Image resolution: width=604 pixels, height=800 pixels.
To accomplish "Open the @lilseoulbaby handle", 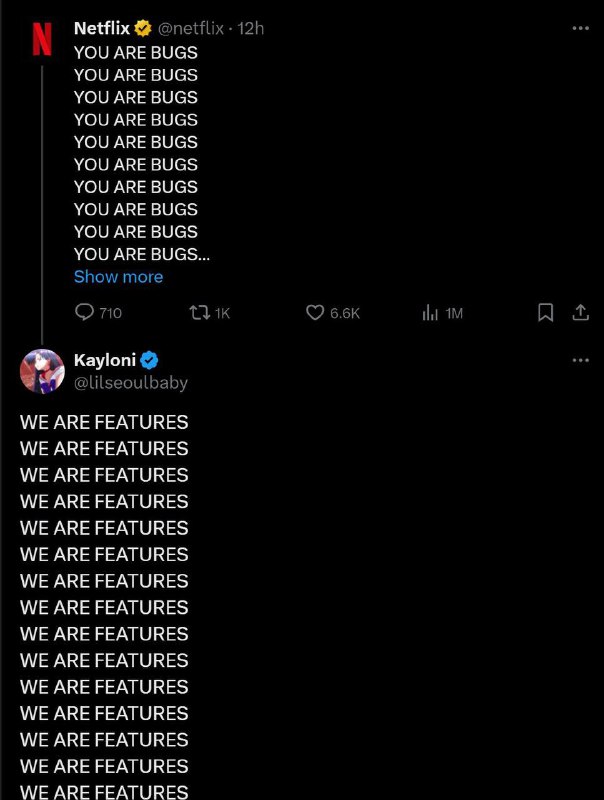I will pyautogui.click(x=130, y=382).
